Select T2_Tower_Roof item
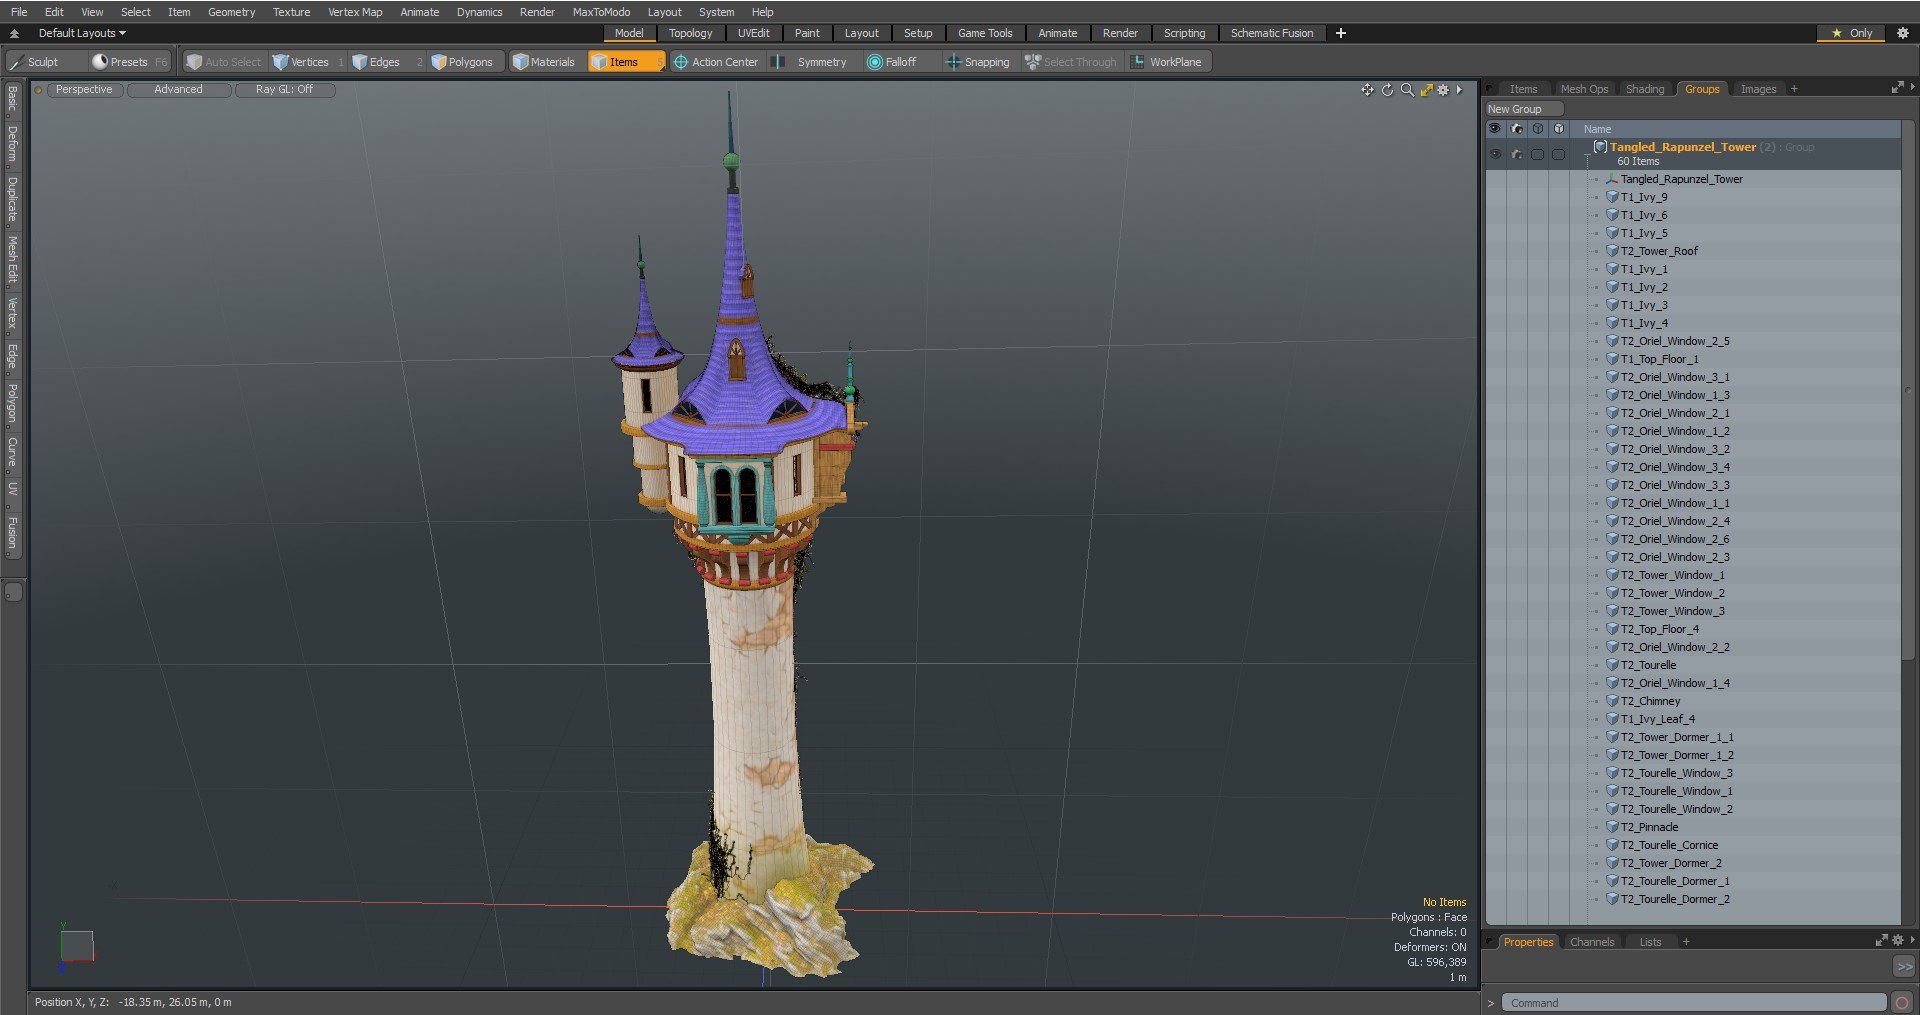 pos(1659,251)
